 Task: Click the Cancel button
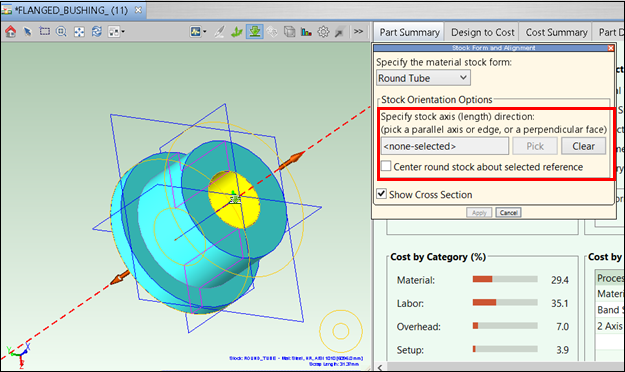[x=508, y=213]
